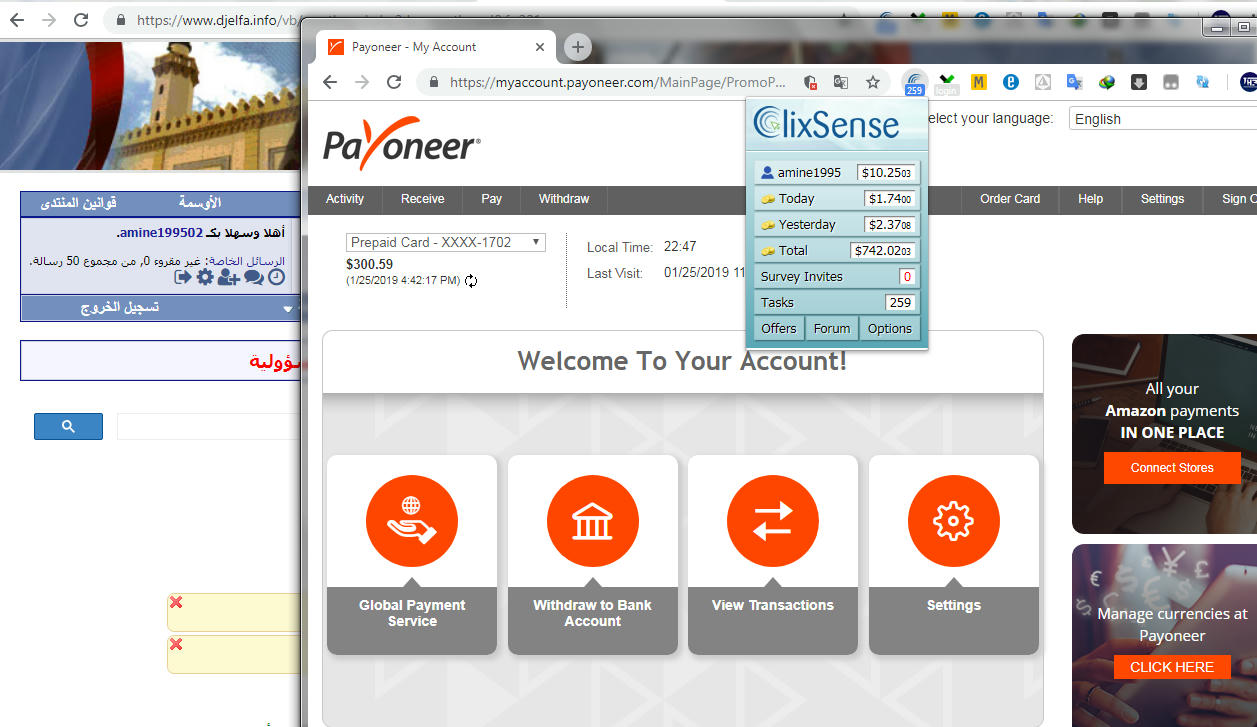Click the Yesterday earnings row in ClixSense
The width and height of the screenshot is (1257, 727).
tap(837, 224)
